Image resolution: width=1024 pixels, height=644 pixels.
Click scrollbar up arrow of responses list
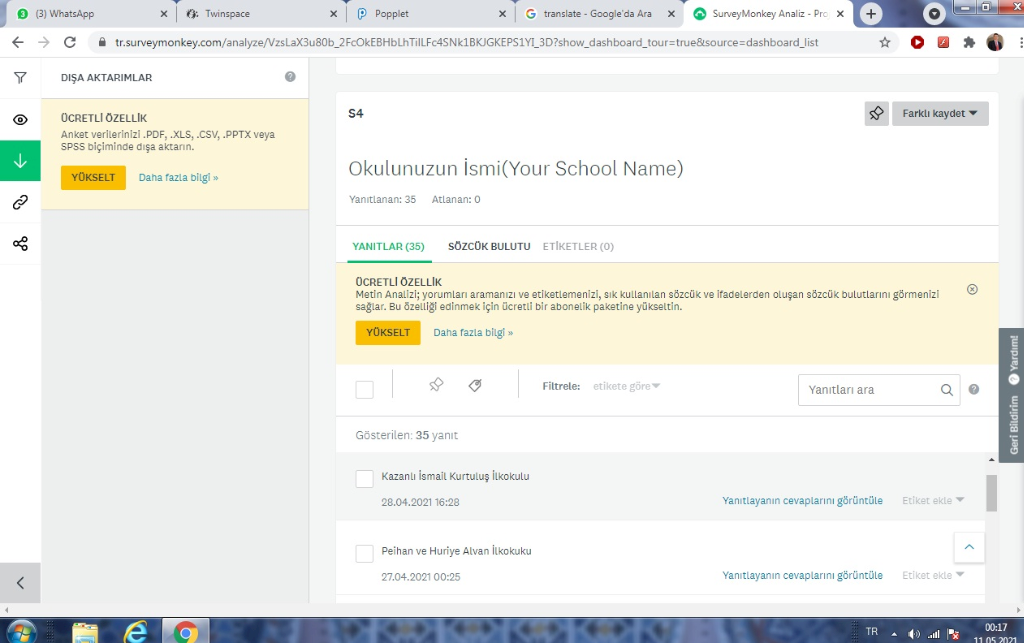(x=991, y=460)
